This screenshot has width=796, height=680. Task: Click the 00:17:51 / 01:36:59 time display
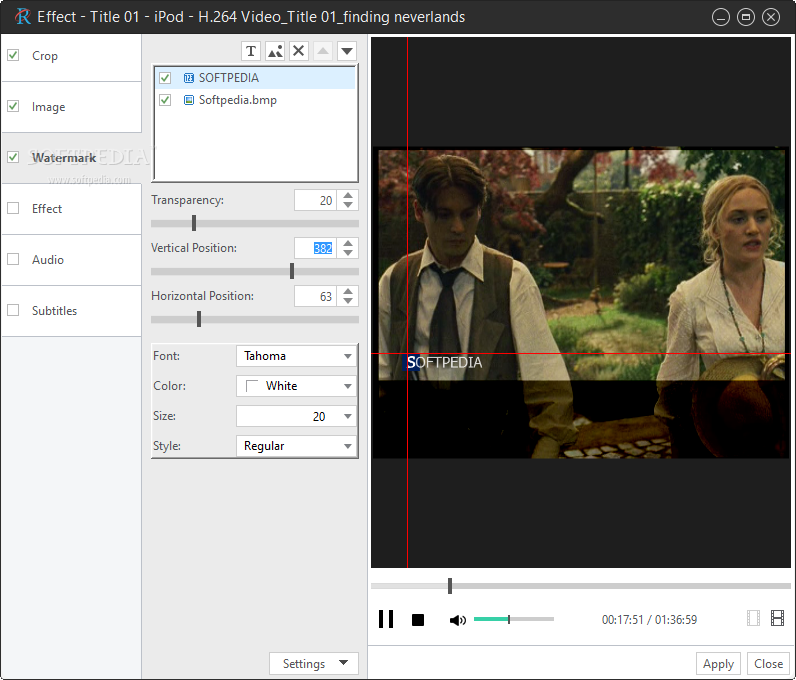[x=649, y=620]
